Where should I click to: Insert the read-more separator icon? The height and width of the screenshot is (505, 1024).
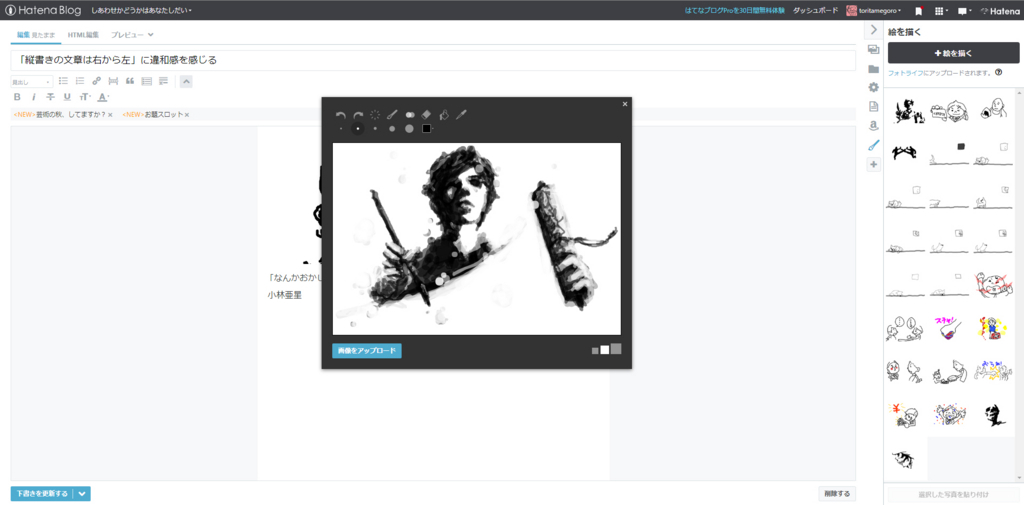click(113, 81)
